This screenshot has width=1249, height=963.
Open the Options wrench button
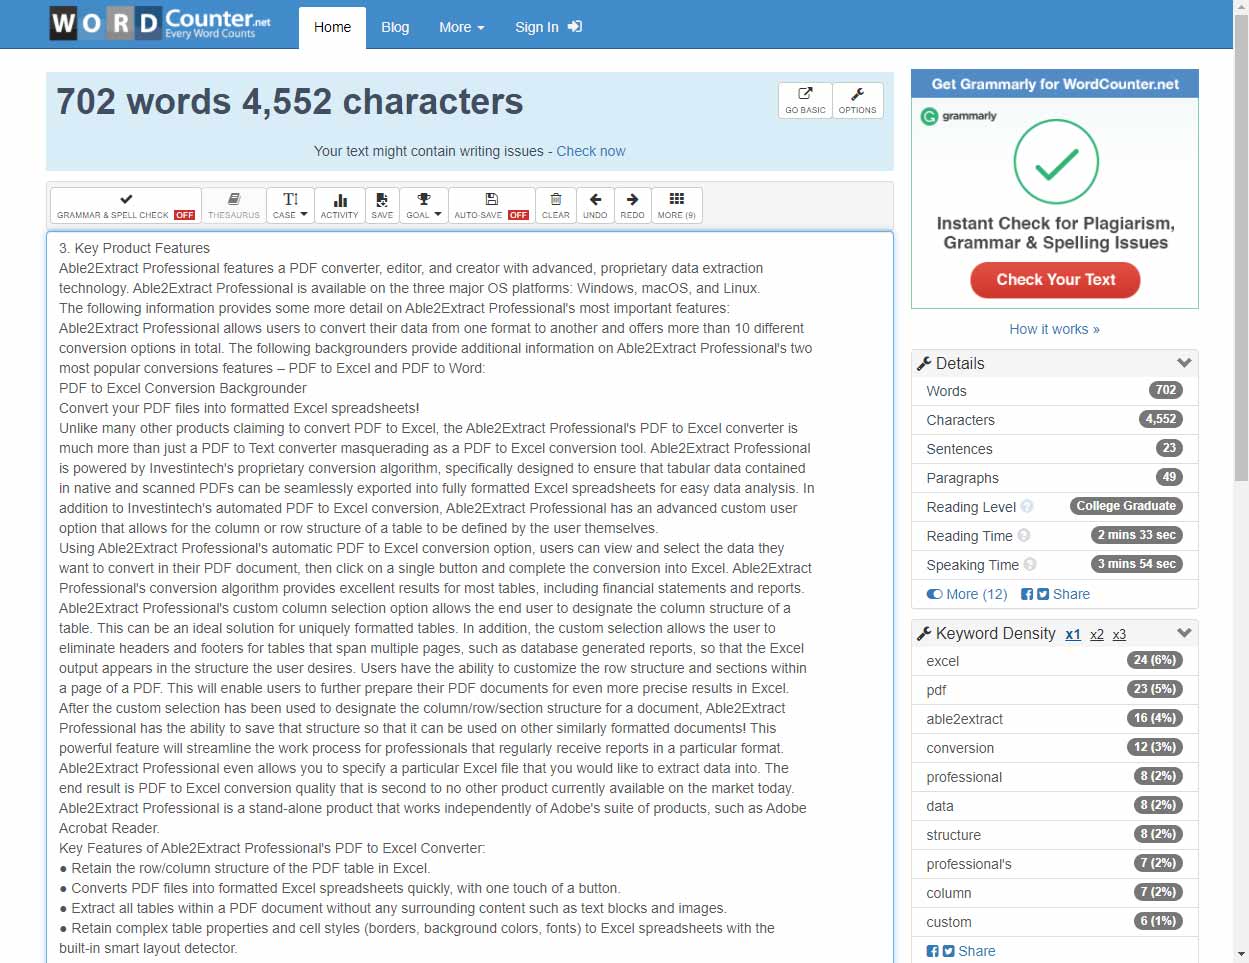857,100
